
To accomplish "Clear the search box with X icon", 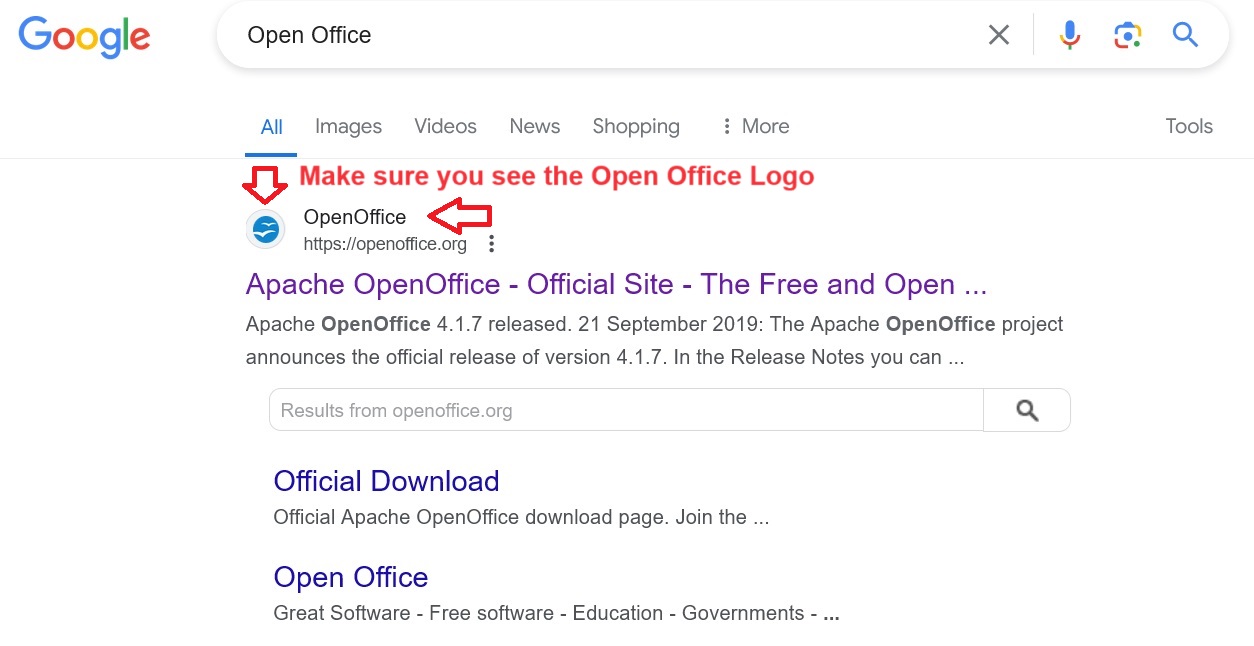I will click(998, 35).
